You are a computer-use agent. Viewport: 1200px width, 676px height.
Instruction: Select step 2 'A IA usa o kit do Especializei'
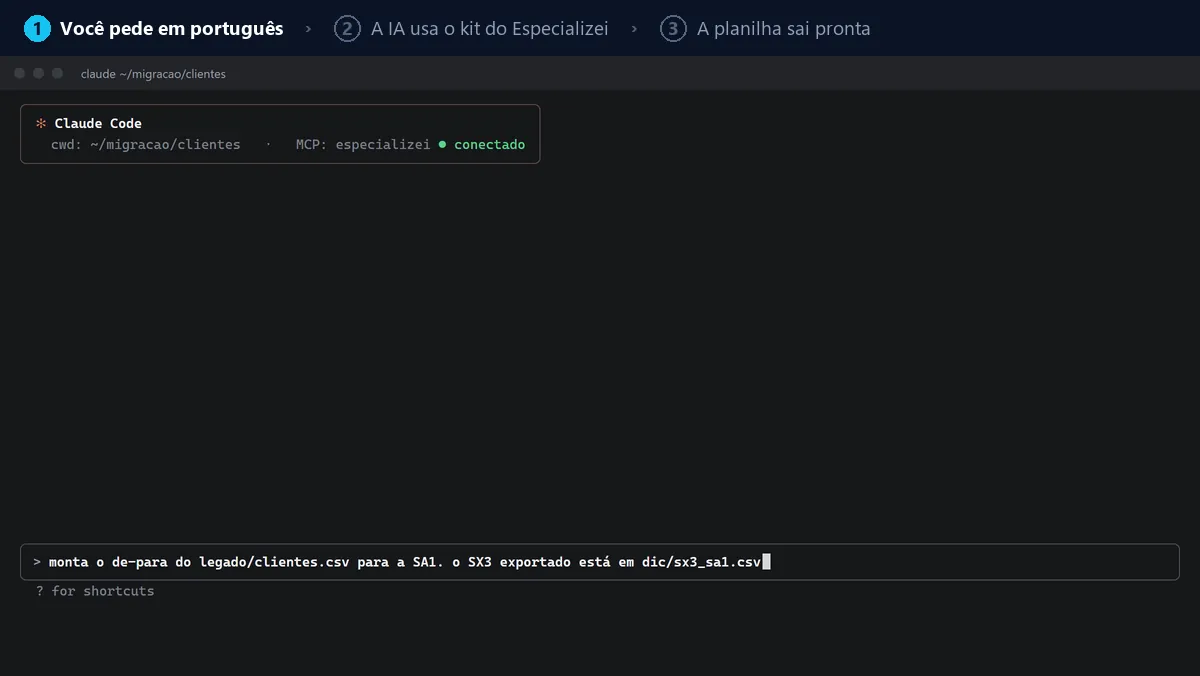coord(471,29)
